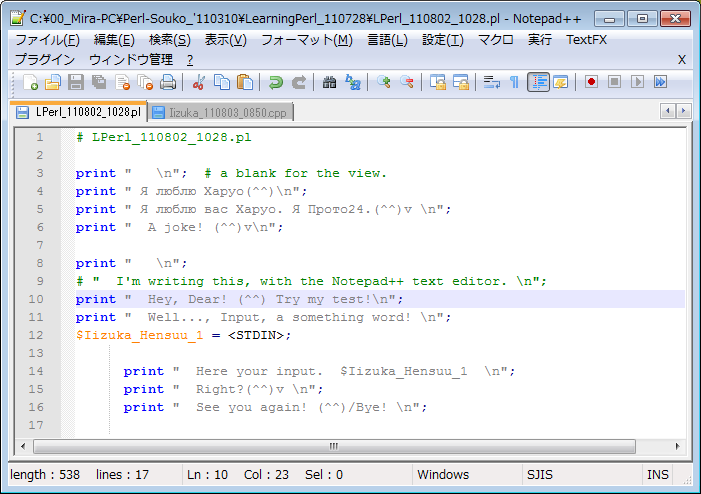Screen dimensions: 701x494
Task: Open the 表示(V) menu
Action: pyautogui.click(x=225, y=40)
